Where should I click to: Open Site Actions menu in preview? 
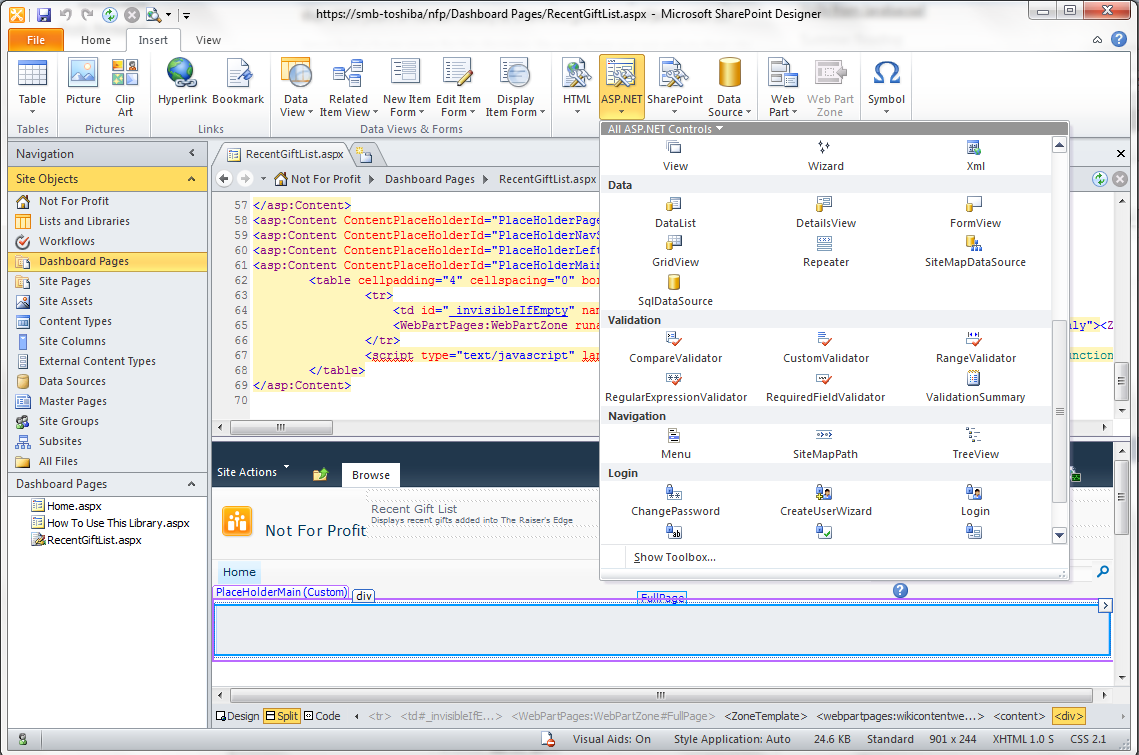pos(253,472)
